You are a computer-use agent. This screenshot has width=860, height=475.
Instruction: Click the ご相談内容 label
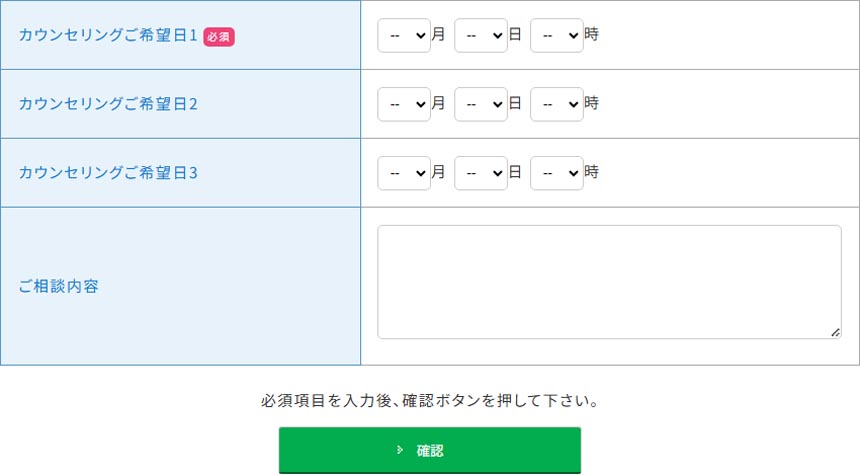(x=59, y=287)
